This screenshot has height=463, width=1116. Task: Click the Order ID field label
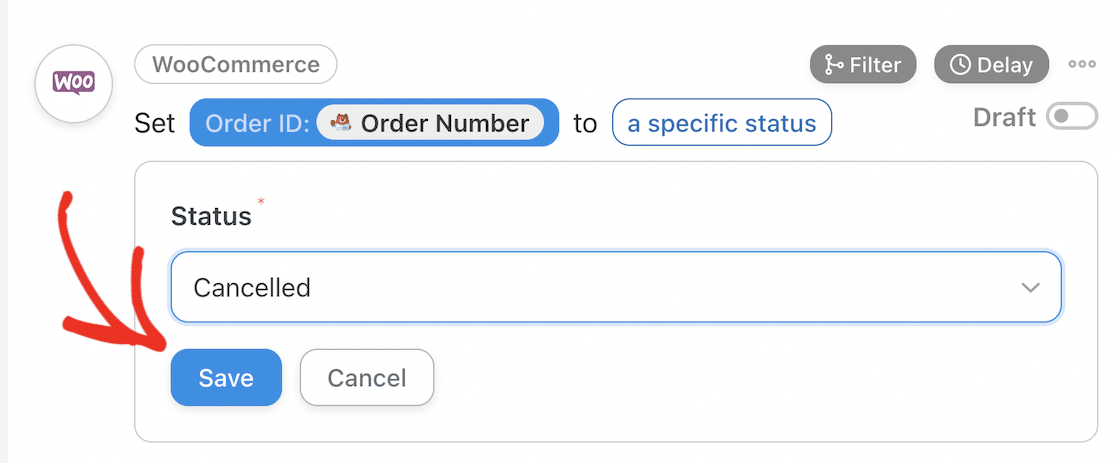tap(256, 123)
